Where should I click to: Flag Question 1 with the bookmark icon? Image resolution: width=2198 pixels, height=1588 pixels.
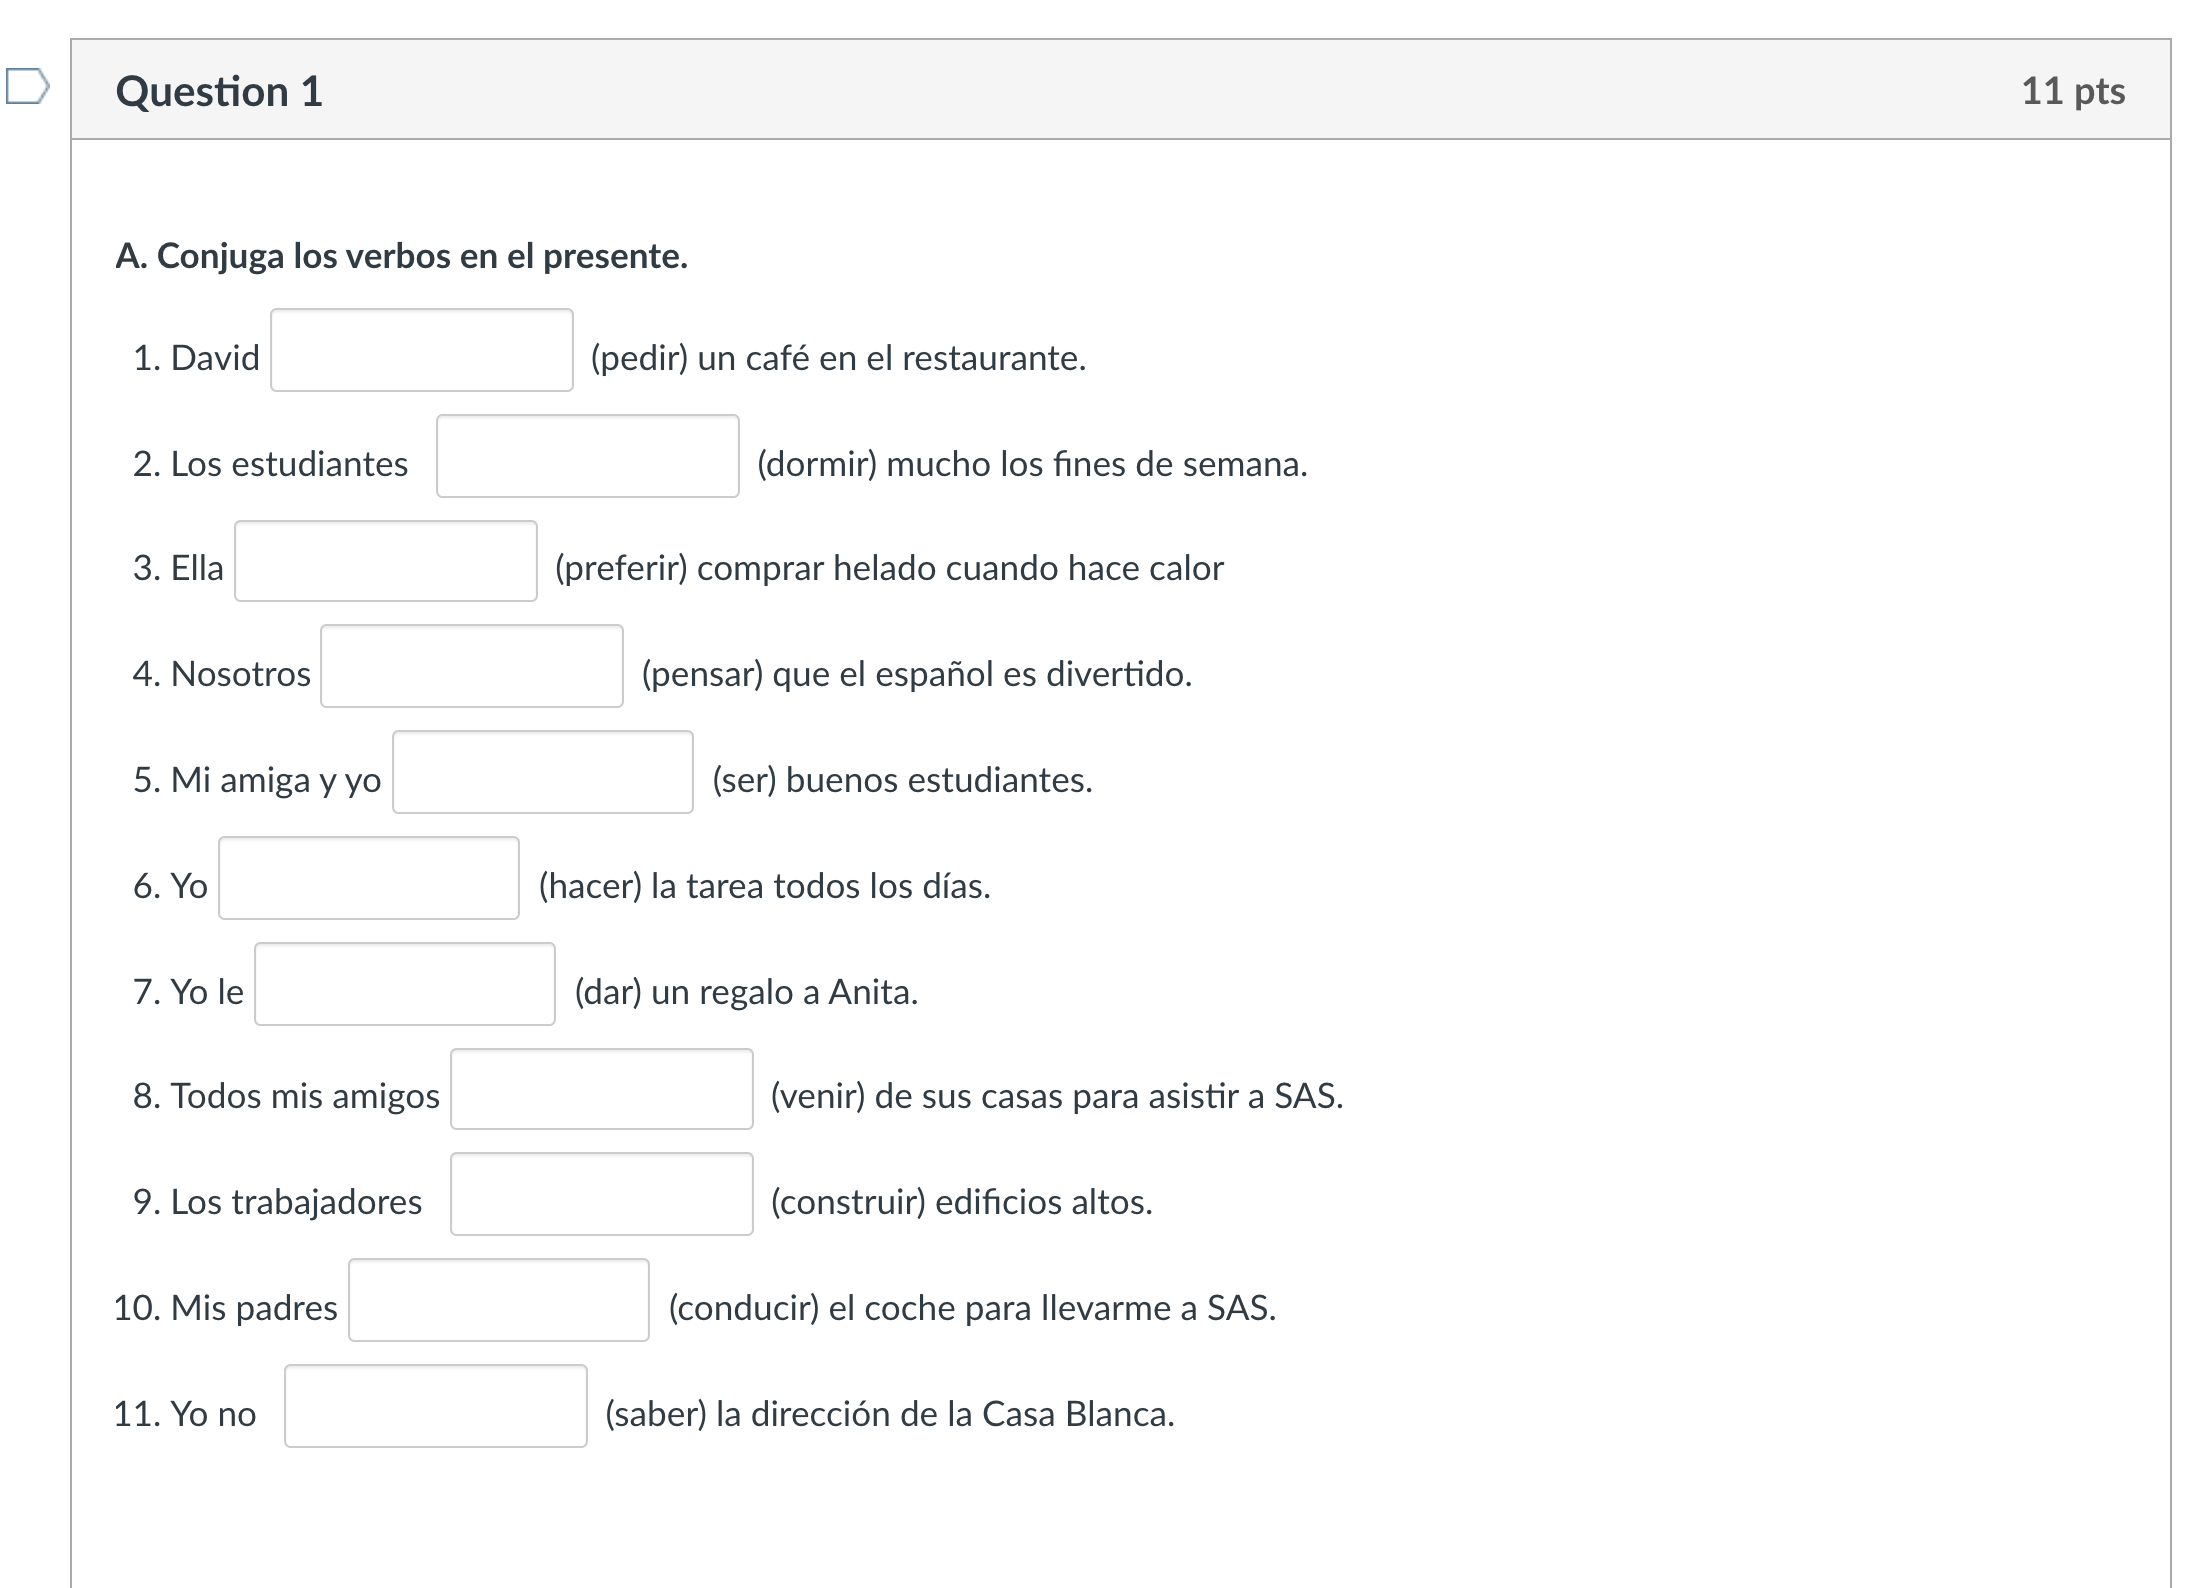click(26, 86)
